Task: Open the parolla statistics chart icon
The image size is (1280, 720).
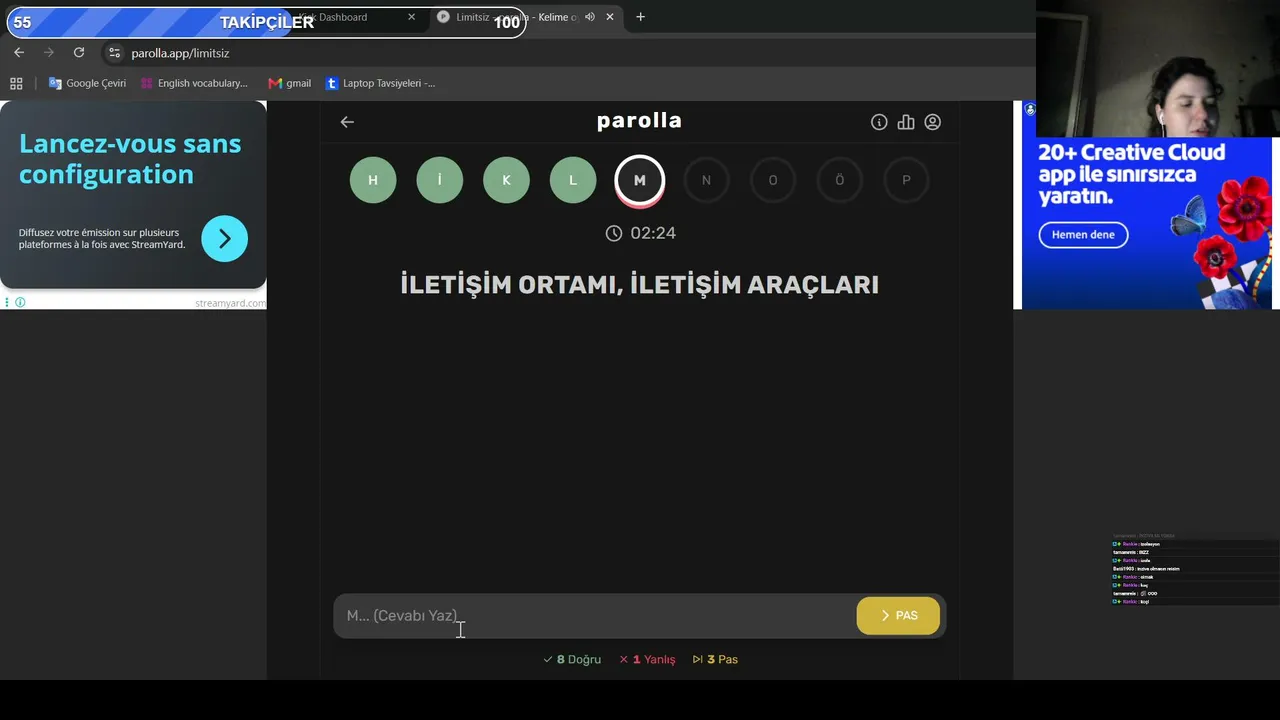Action: [x=906, y=122]
